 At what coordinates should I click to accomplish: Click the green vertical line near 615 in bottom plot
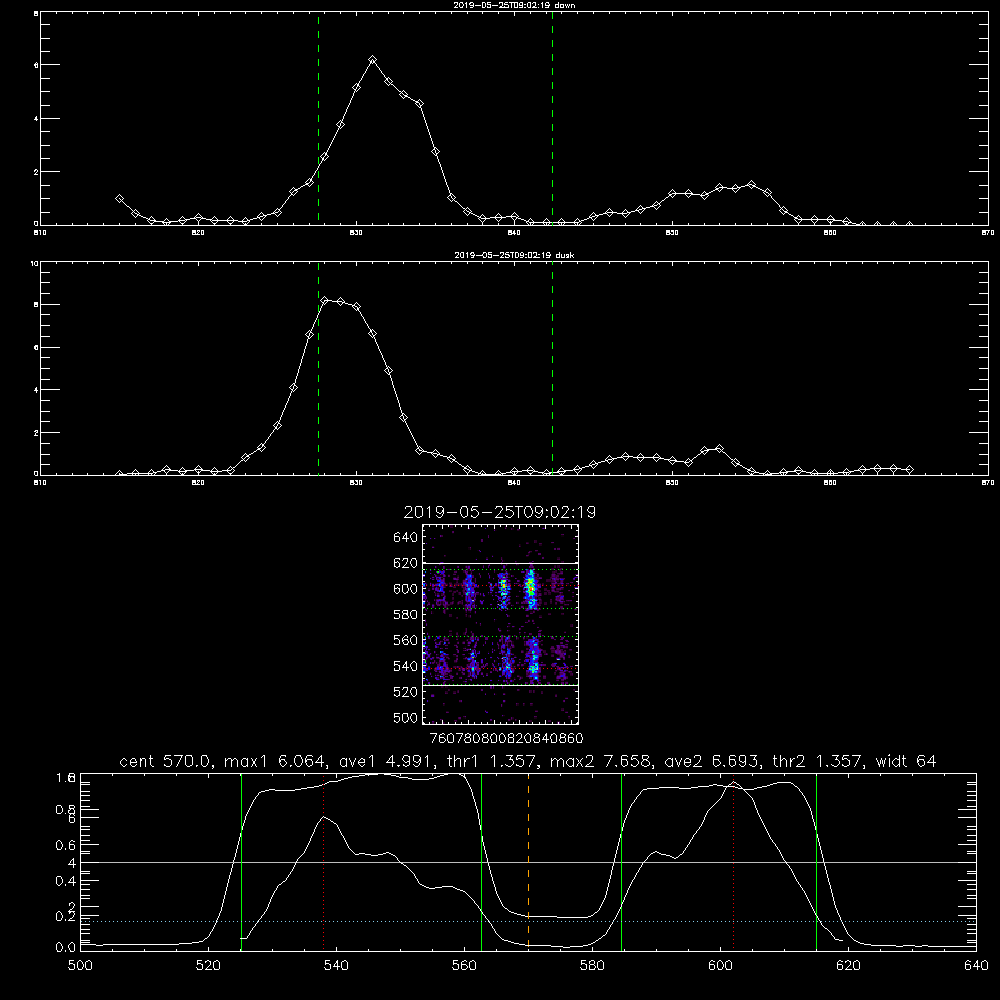[x=816, y=862]
